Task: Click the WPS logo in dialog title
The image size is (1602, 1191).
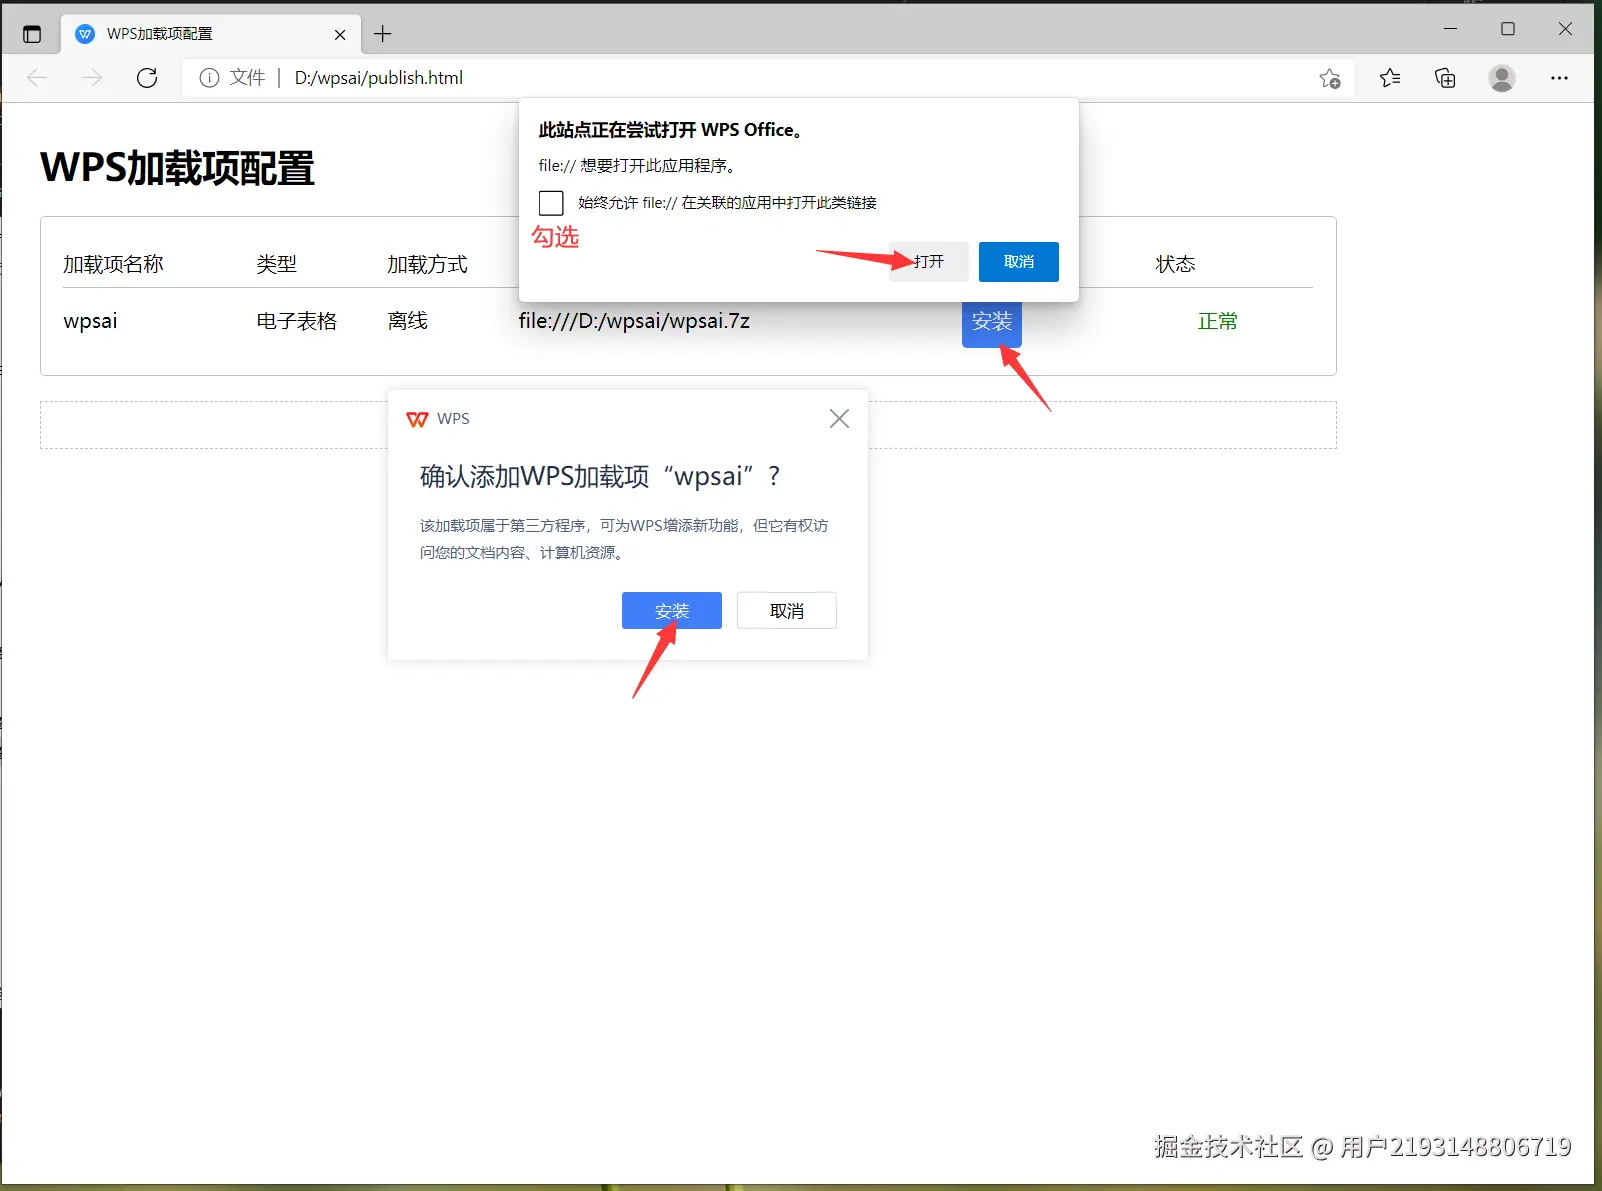Action: pos(417,419)
